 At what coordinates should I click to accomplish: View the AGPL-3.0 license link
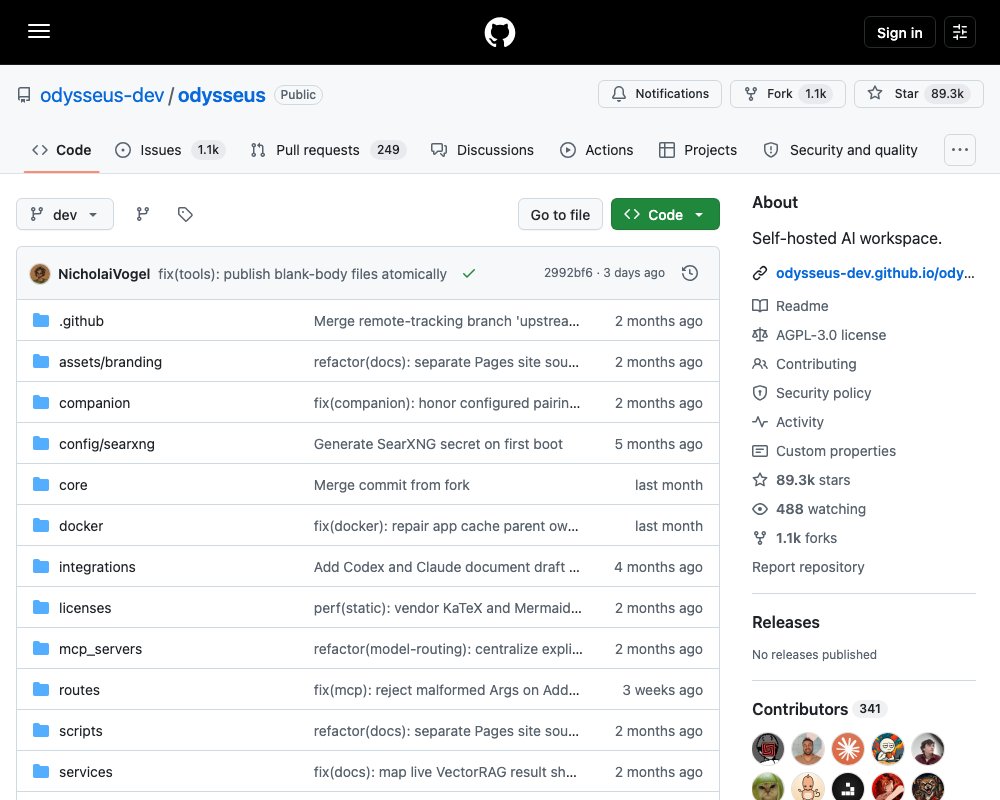(830, 335)
